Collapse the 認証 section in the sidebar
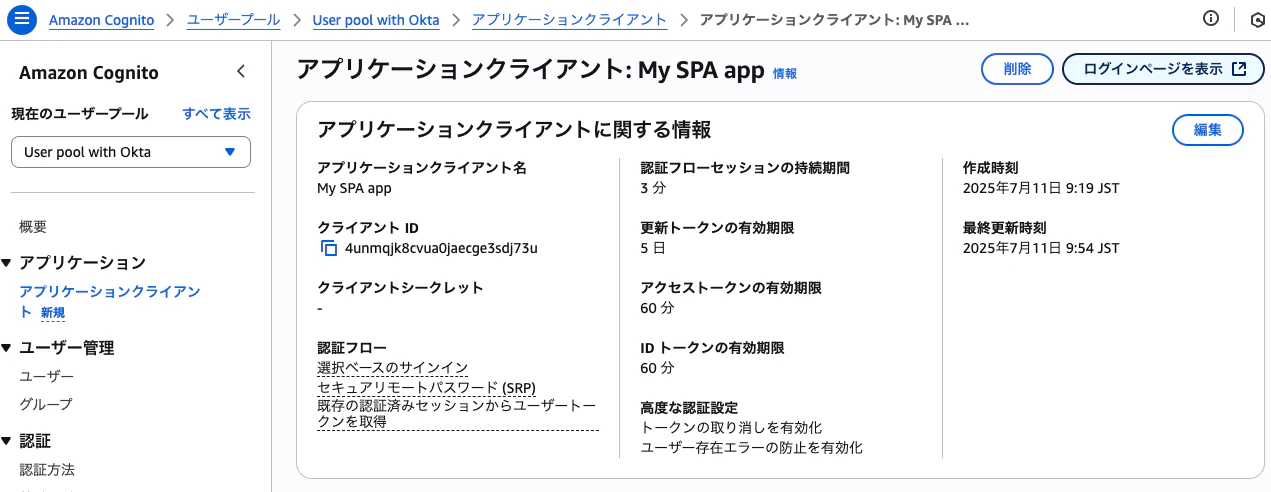The image size is (1271, 492). pyautogui.click(x=7, y=441)
